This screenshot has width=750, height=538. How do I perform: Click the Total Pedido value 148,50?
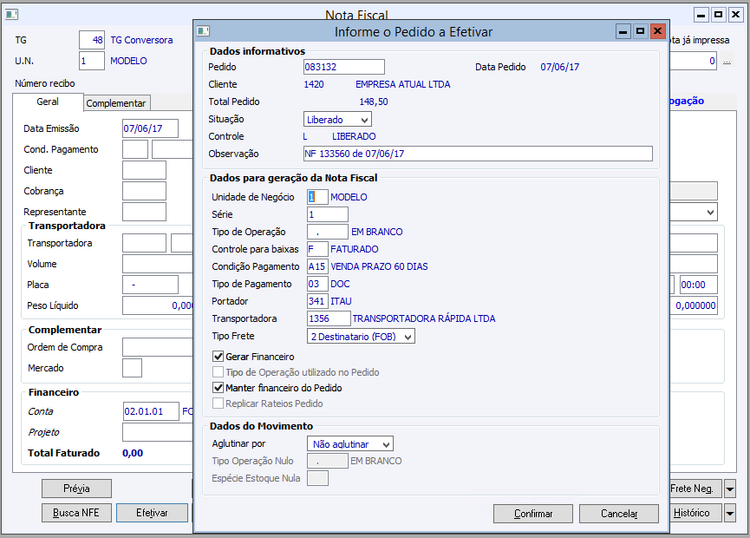[374, 102]
